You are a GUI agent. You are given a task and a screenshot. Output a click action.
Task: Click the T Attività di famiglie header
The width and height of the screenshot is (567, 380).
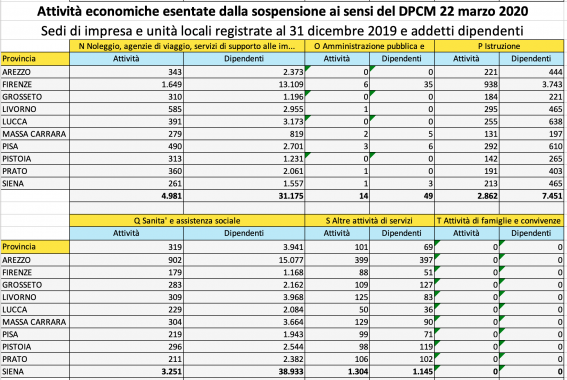(499, 221)
